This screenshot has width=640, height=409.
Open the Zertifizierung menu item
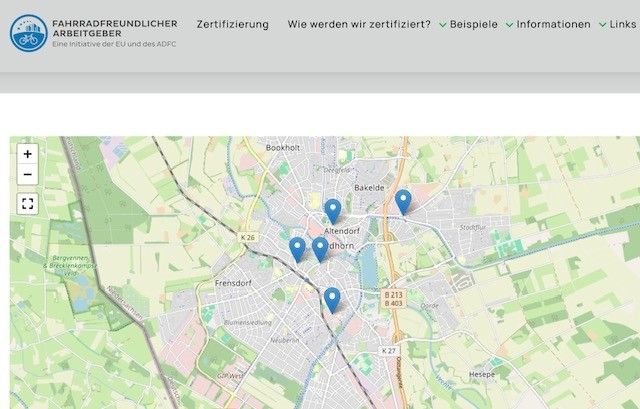pos(232,25)
